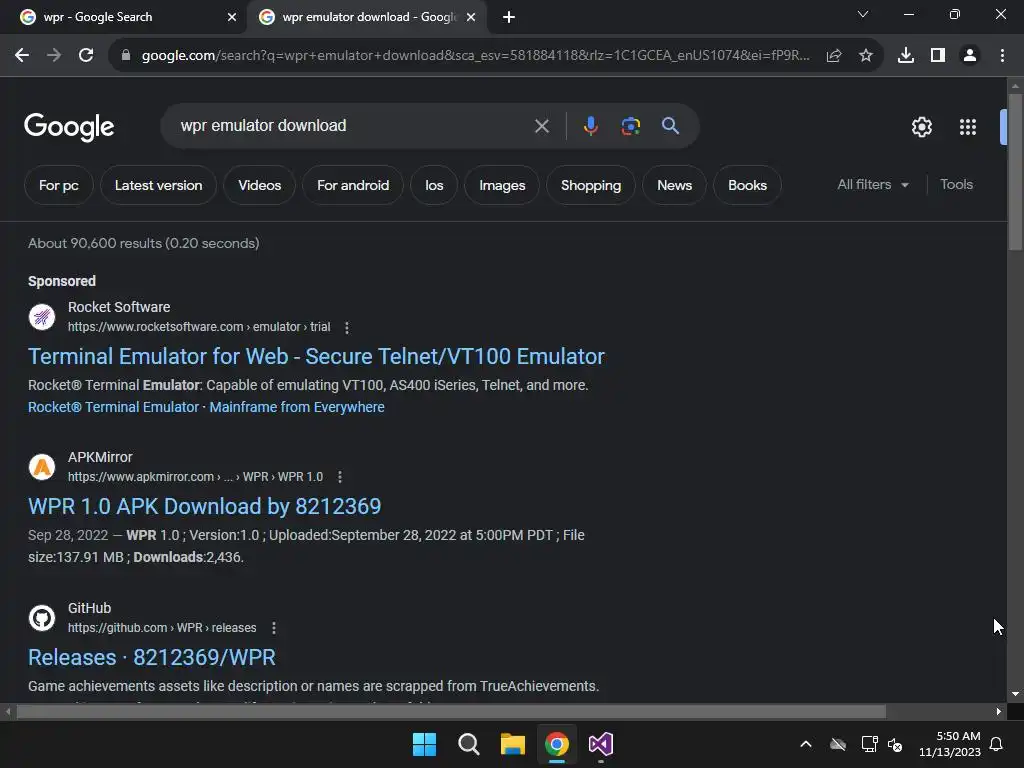Viewport: 1024px width, 768px height.
Task: View site information lock icon
Action: [126, 56]
